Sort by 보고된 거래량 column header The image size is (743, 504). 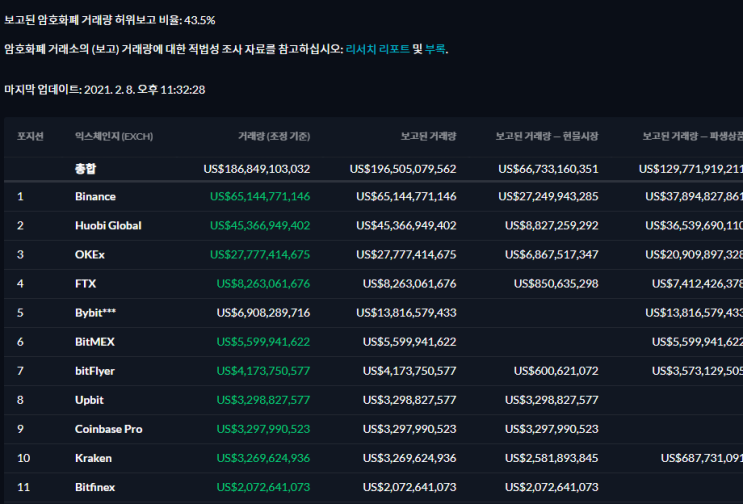(x=428, y=136)
